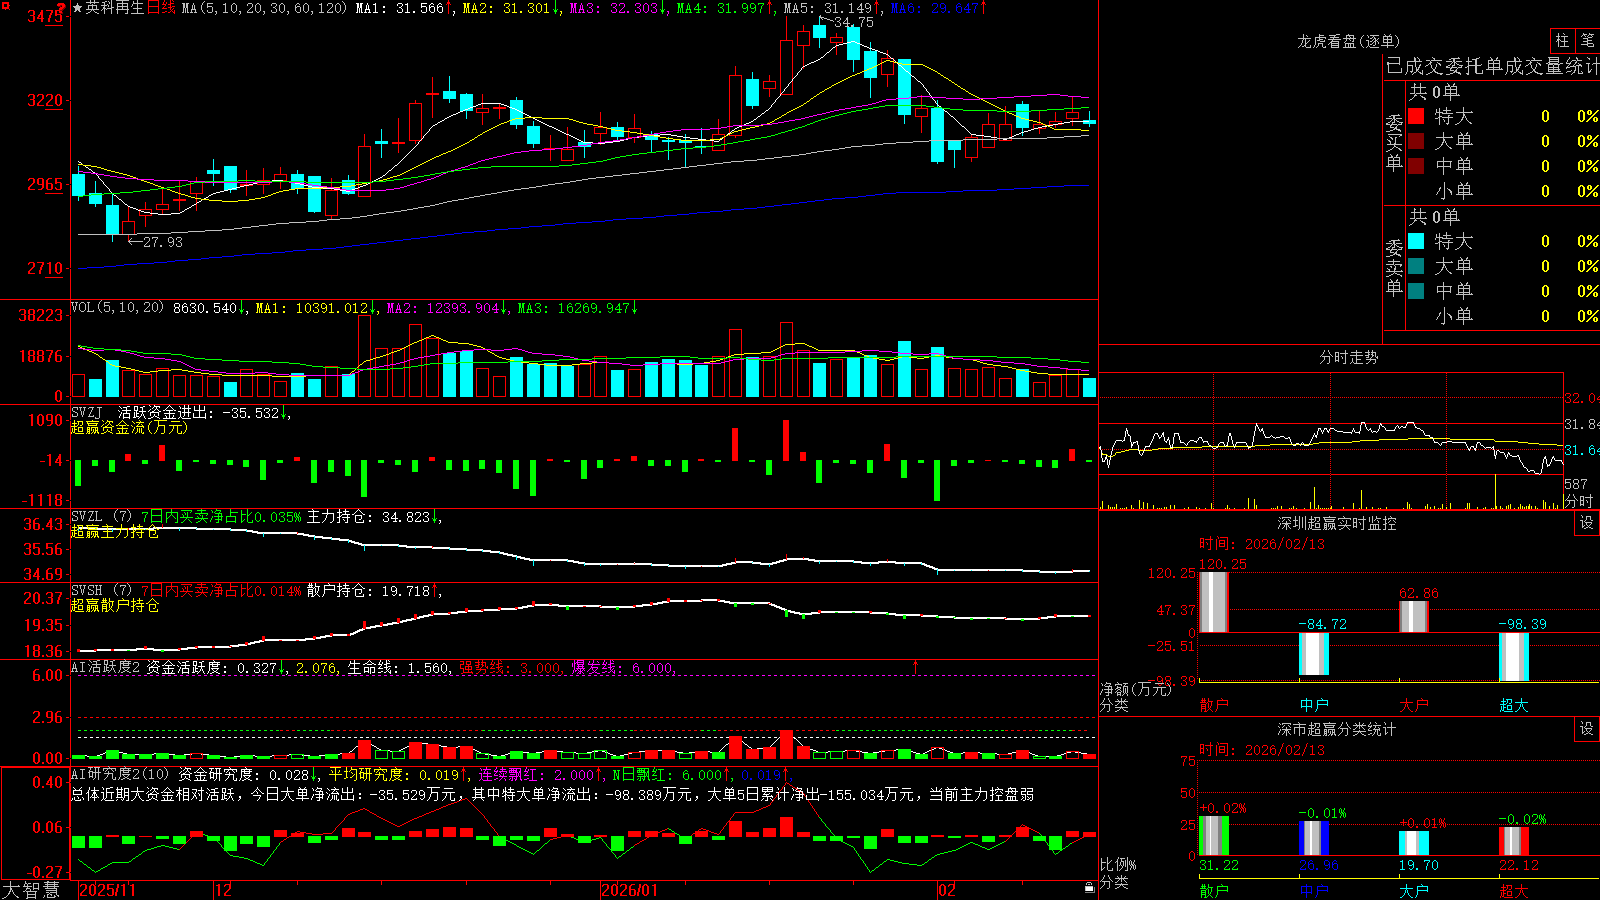1600x900 pixels.
Task: Click the 12 month marker on time axis
Action: [224, 890]
